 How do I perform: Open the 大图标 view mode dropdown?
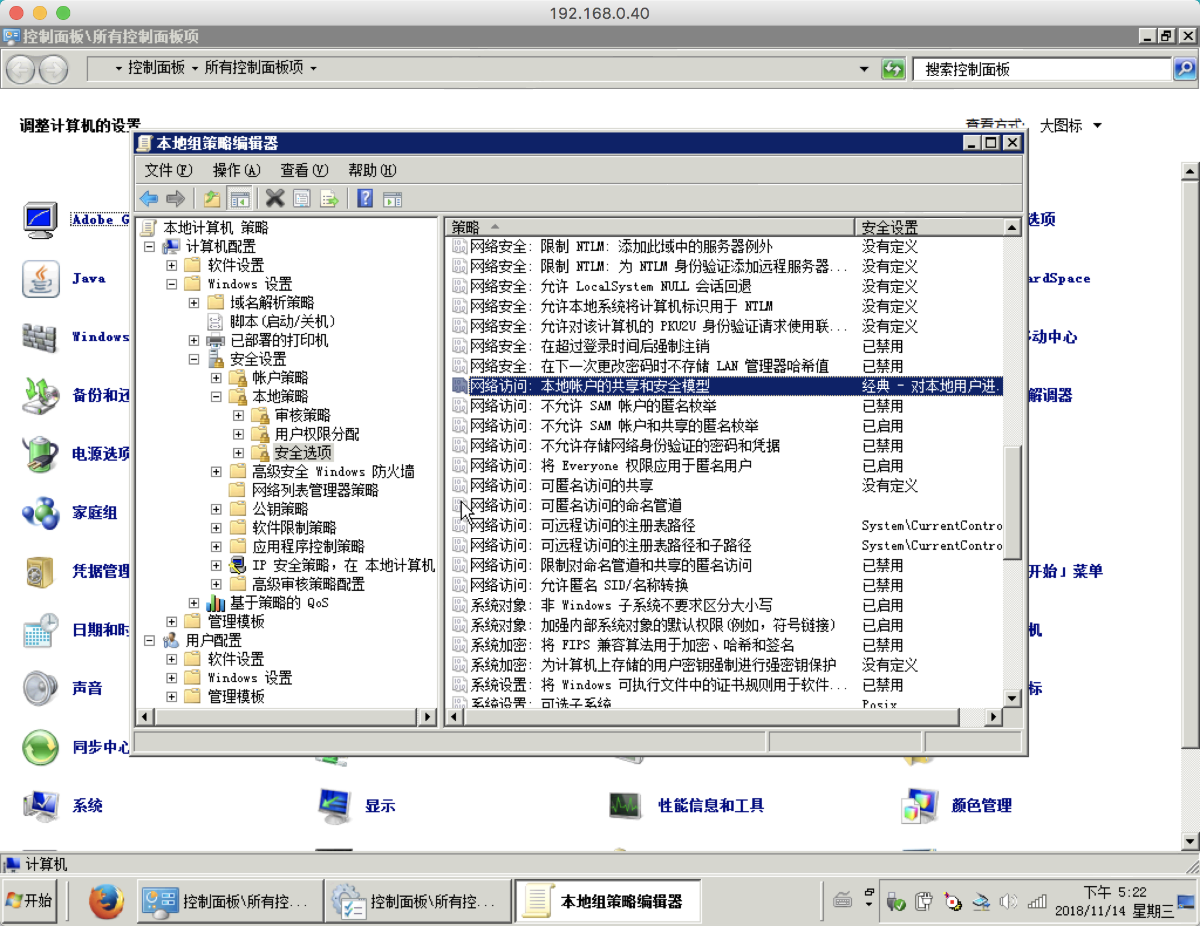pos(1070,126)
